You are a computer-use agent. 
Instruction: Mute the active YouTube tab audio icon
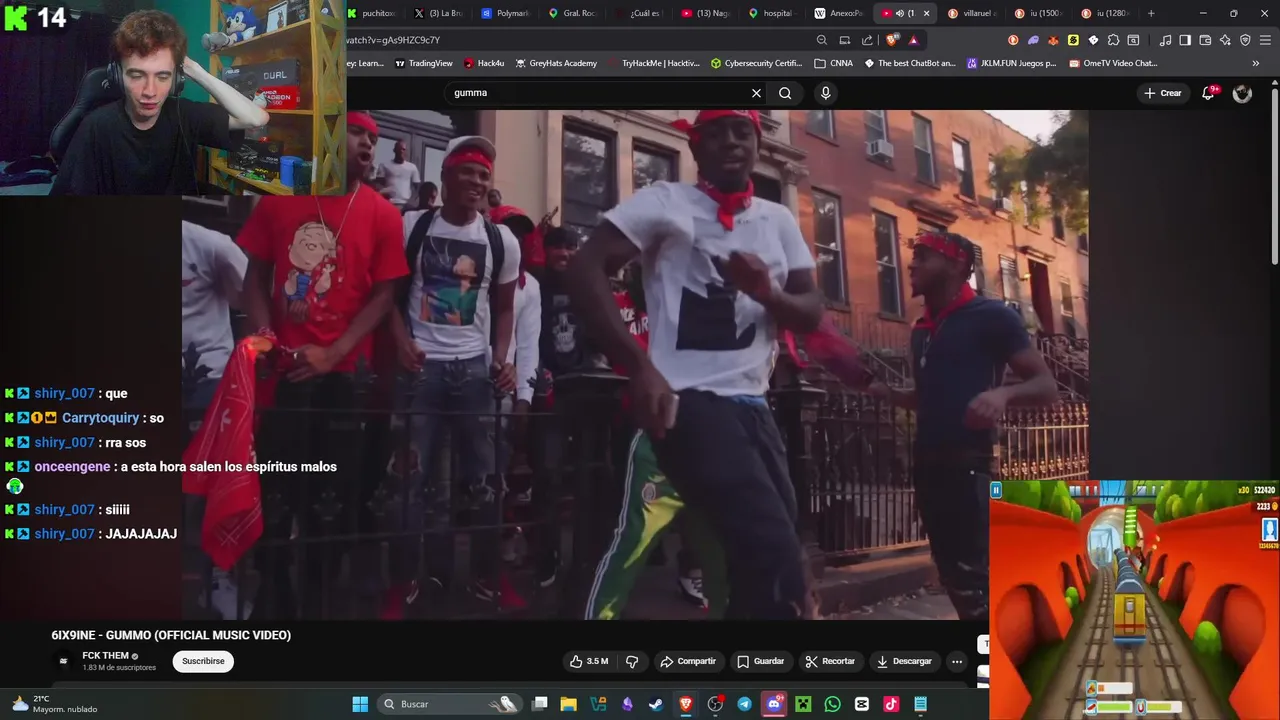pos(899,13)
